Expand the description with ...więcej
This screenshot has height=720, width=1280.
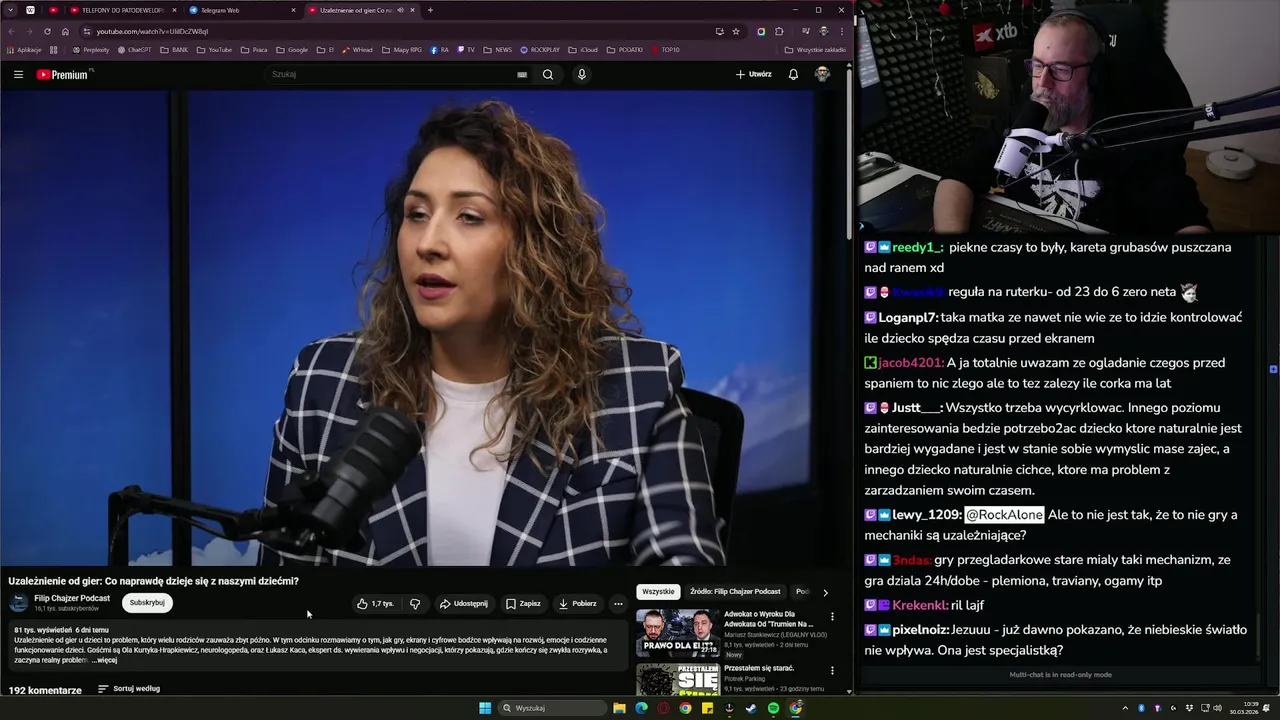pyautogui.click(x=105, y=660)
